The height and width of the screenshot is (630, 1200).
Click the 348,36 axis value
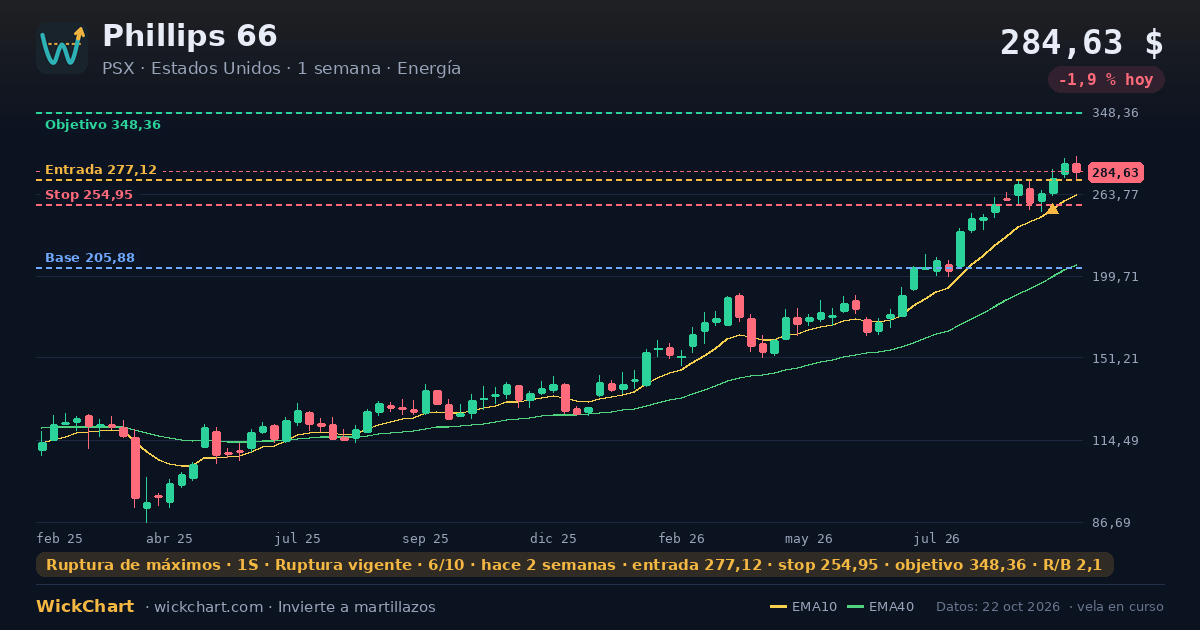[x=1115, y=113]
